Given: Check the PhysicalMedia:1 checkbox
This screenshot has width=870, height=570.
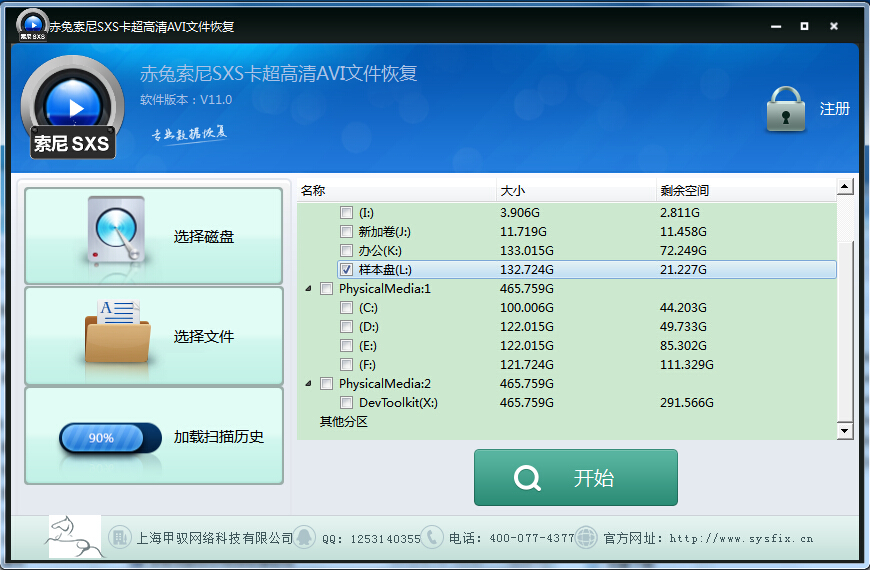Looking at the screenshot, I should point(326,289).
